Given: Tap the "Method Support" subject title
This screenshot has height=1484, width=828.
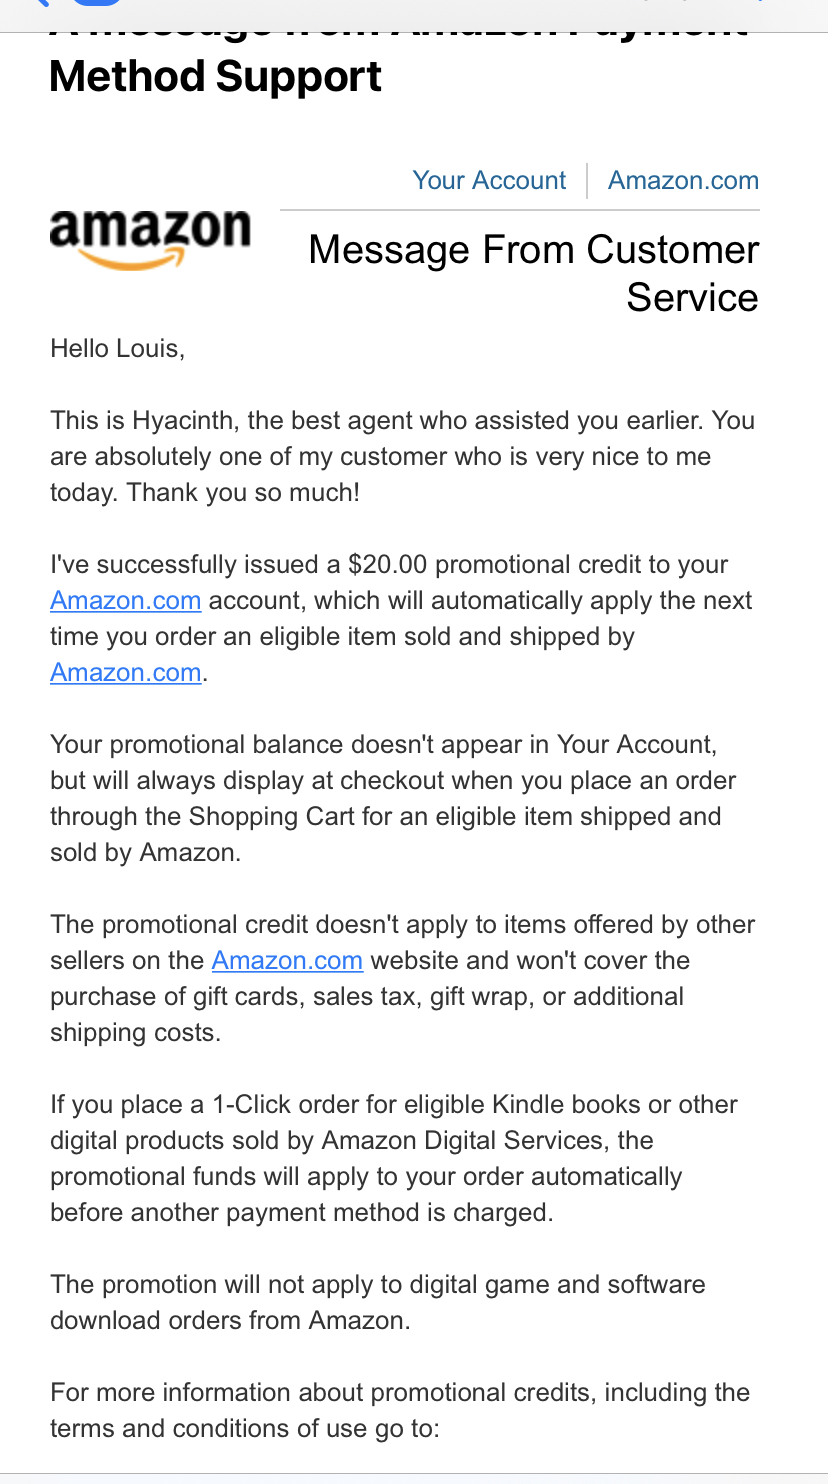Looking at the screenshot, I should tap(215, 76).
